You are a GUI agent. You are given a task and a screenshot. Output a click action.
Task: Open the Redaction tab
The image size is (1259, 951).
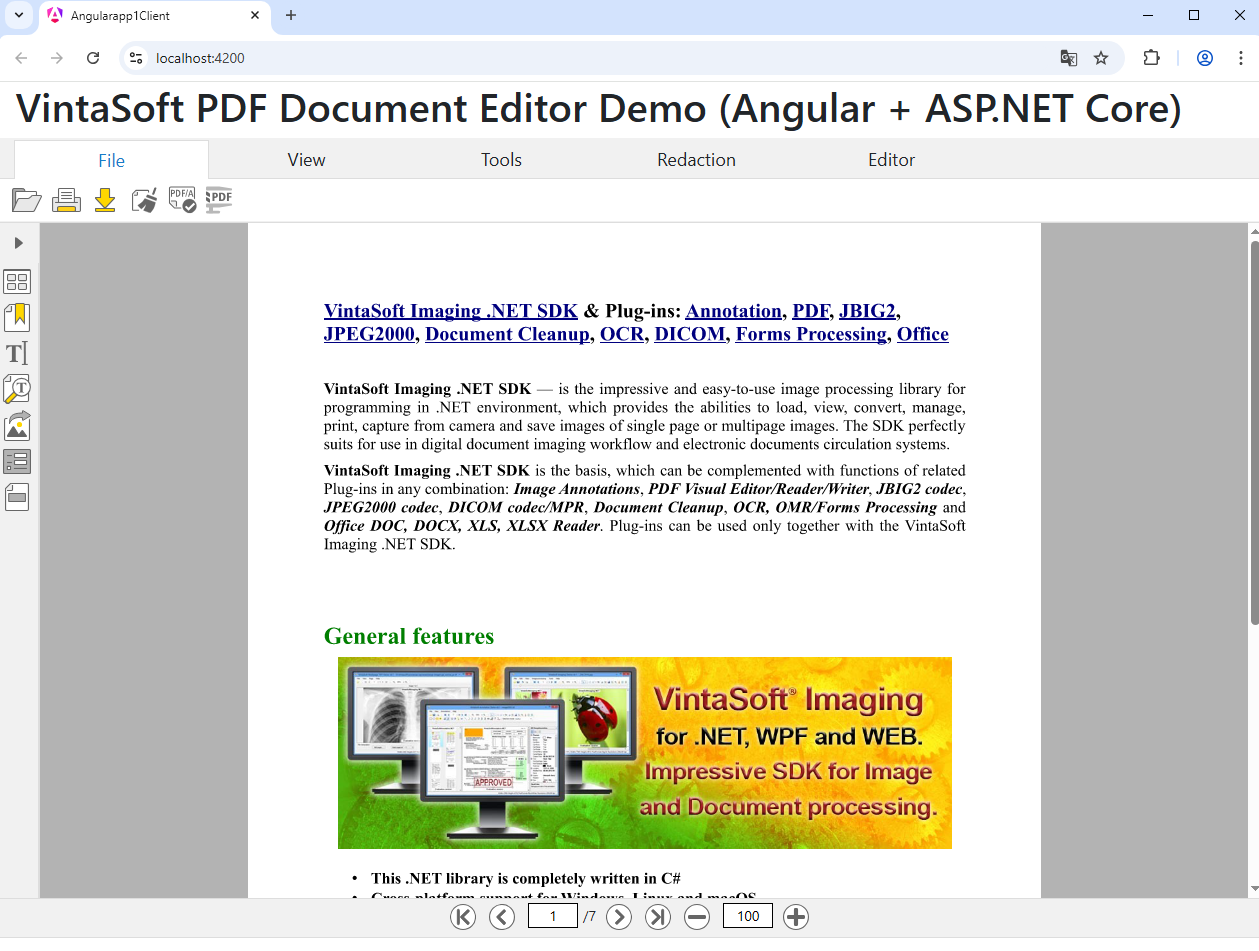[x=696, y=160]
